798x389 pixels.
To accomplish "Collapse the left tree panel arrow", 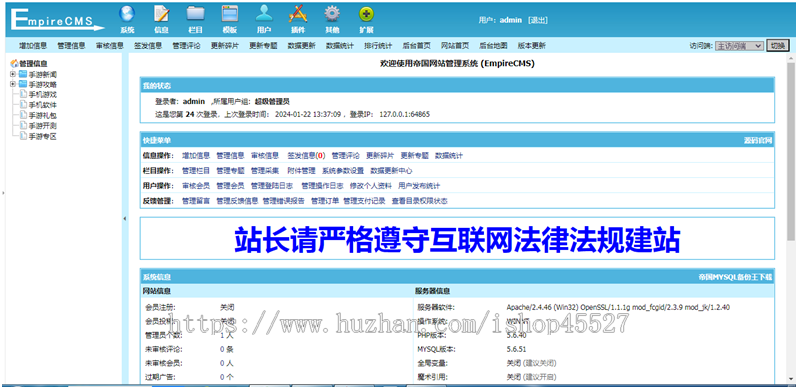I will [x=125, y=219].
